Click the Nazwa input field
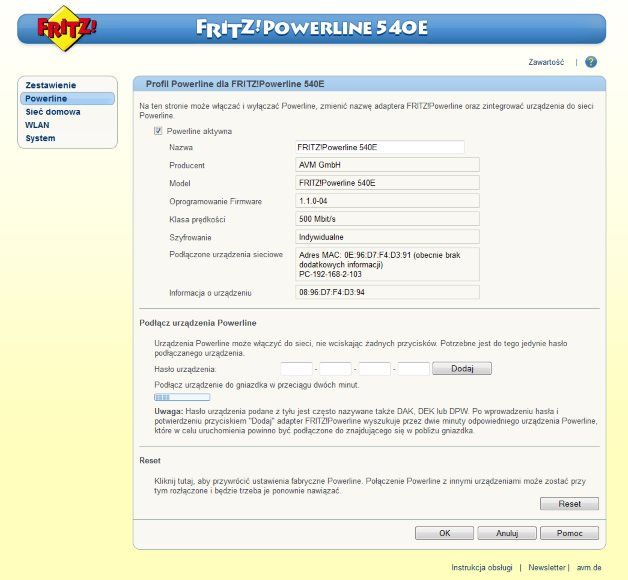Screen dimensions: 628x580 [x=380, y=147]
